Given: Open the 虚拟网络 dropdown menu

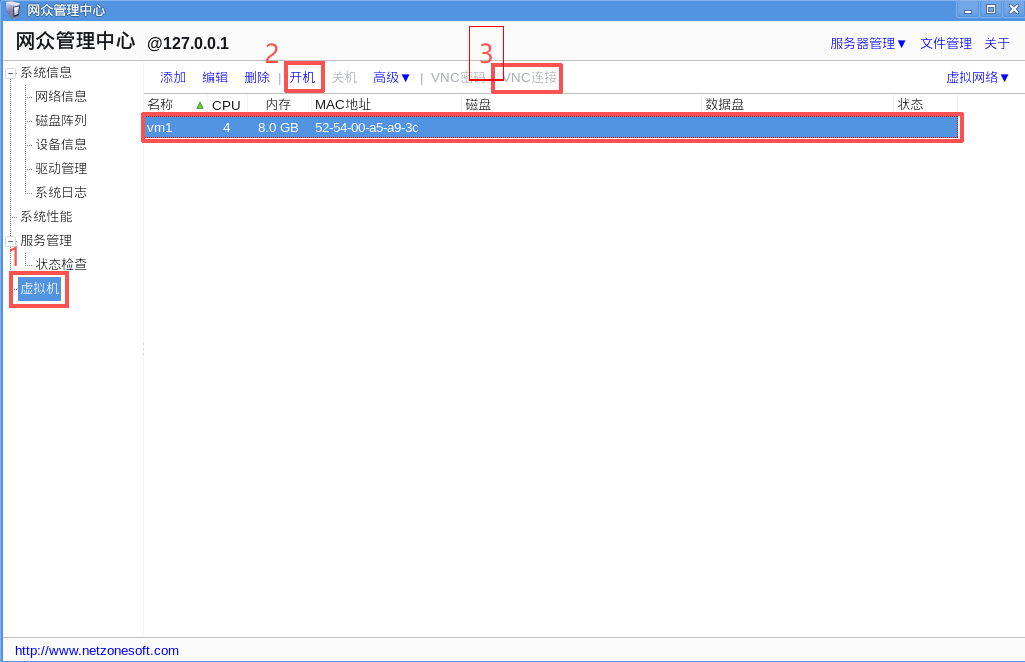Looking at the screenshot, I should (x=977, y=78).
